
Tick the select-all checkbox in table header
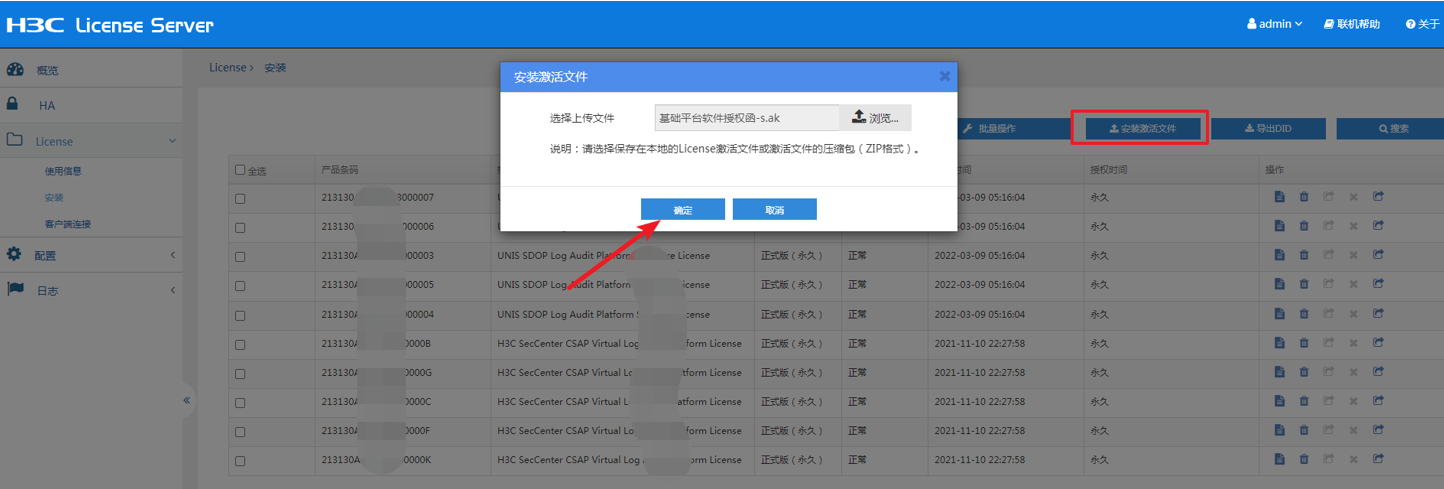coord(240,170)
